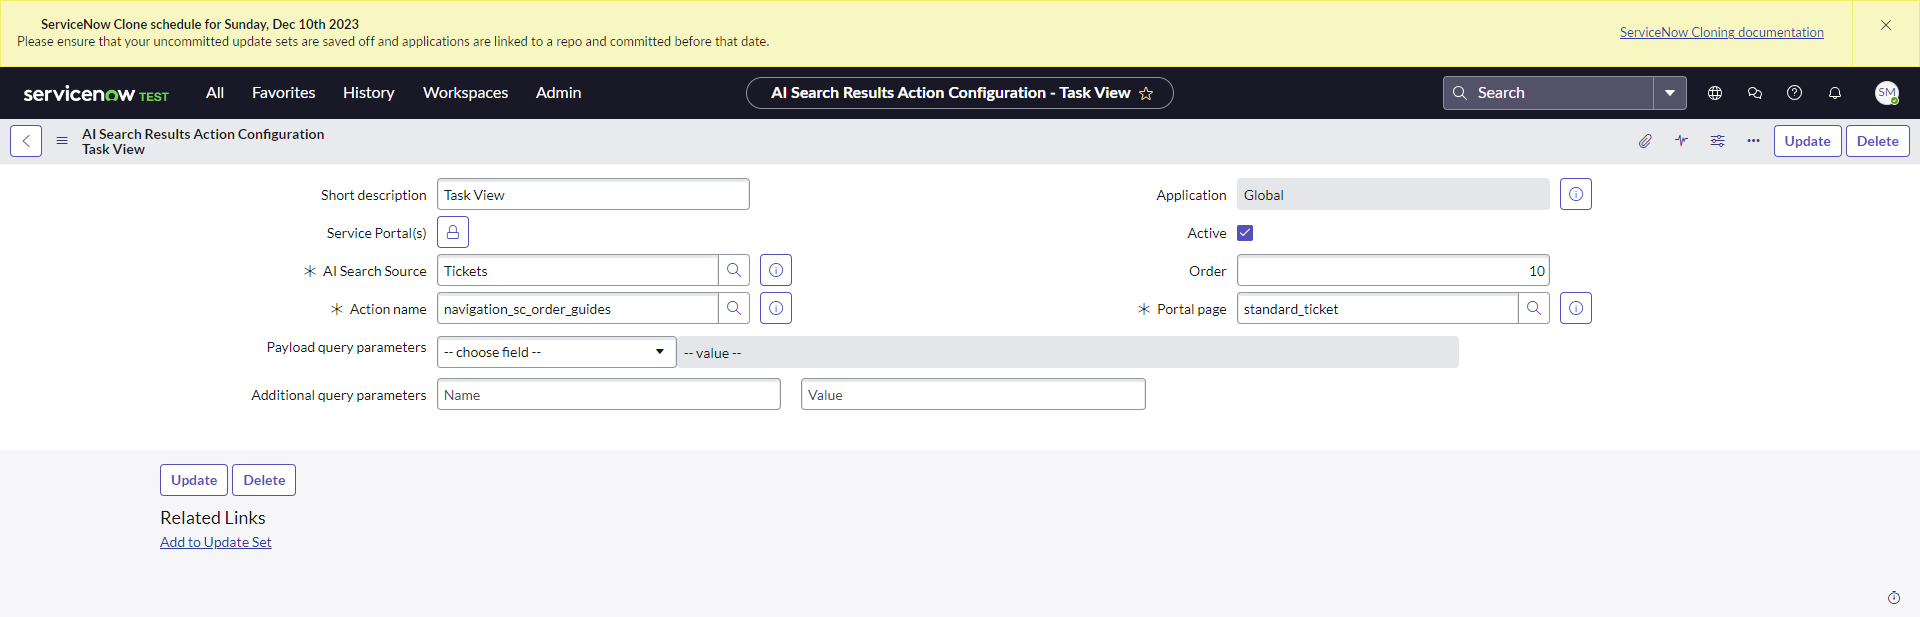Preview the Action name record info

coord(776,308)
